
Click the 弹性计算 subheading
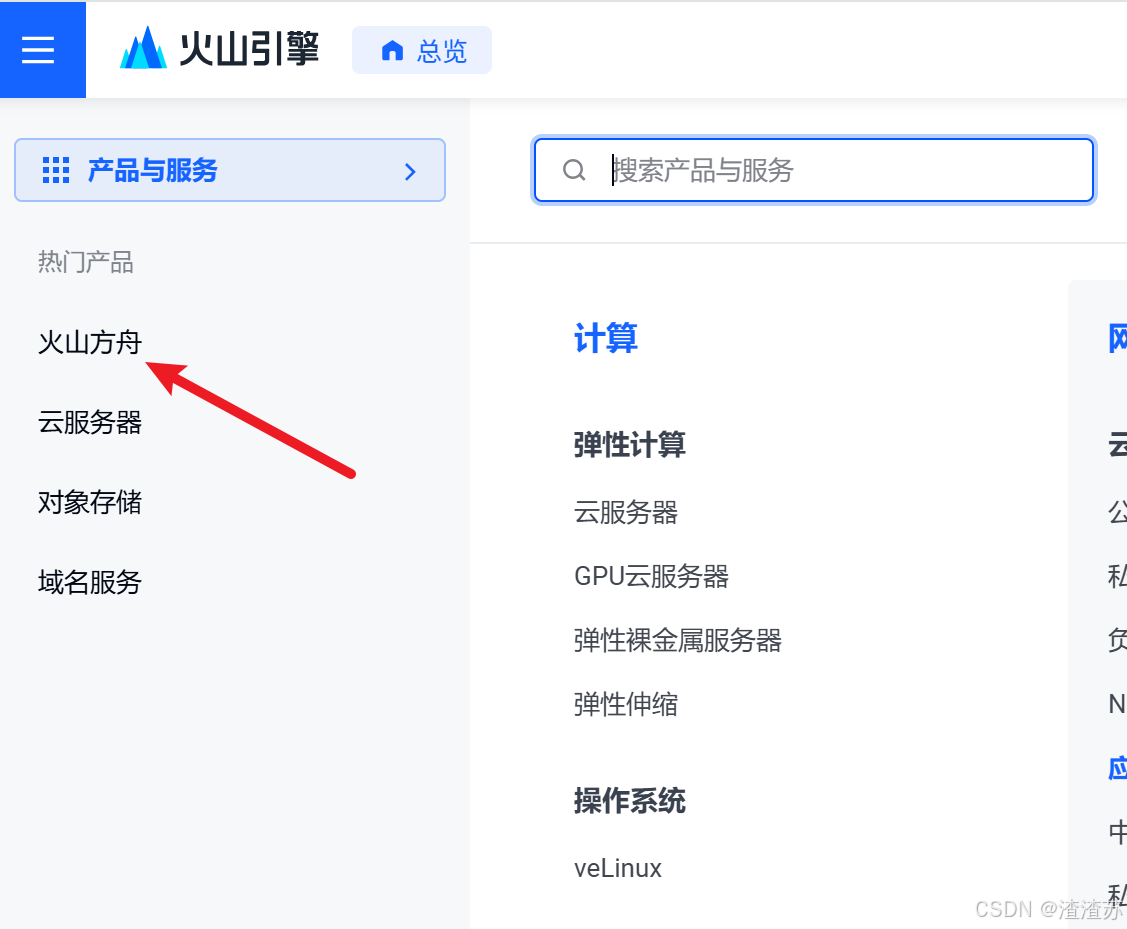[630, 445]
